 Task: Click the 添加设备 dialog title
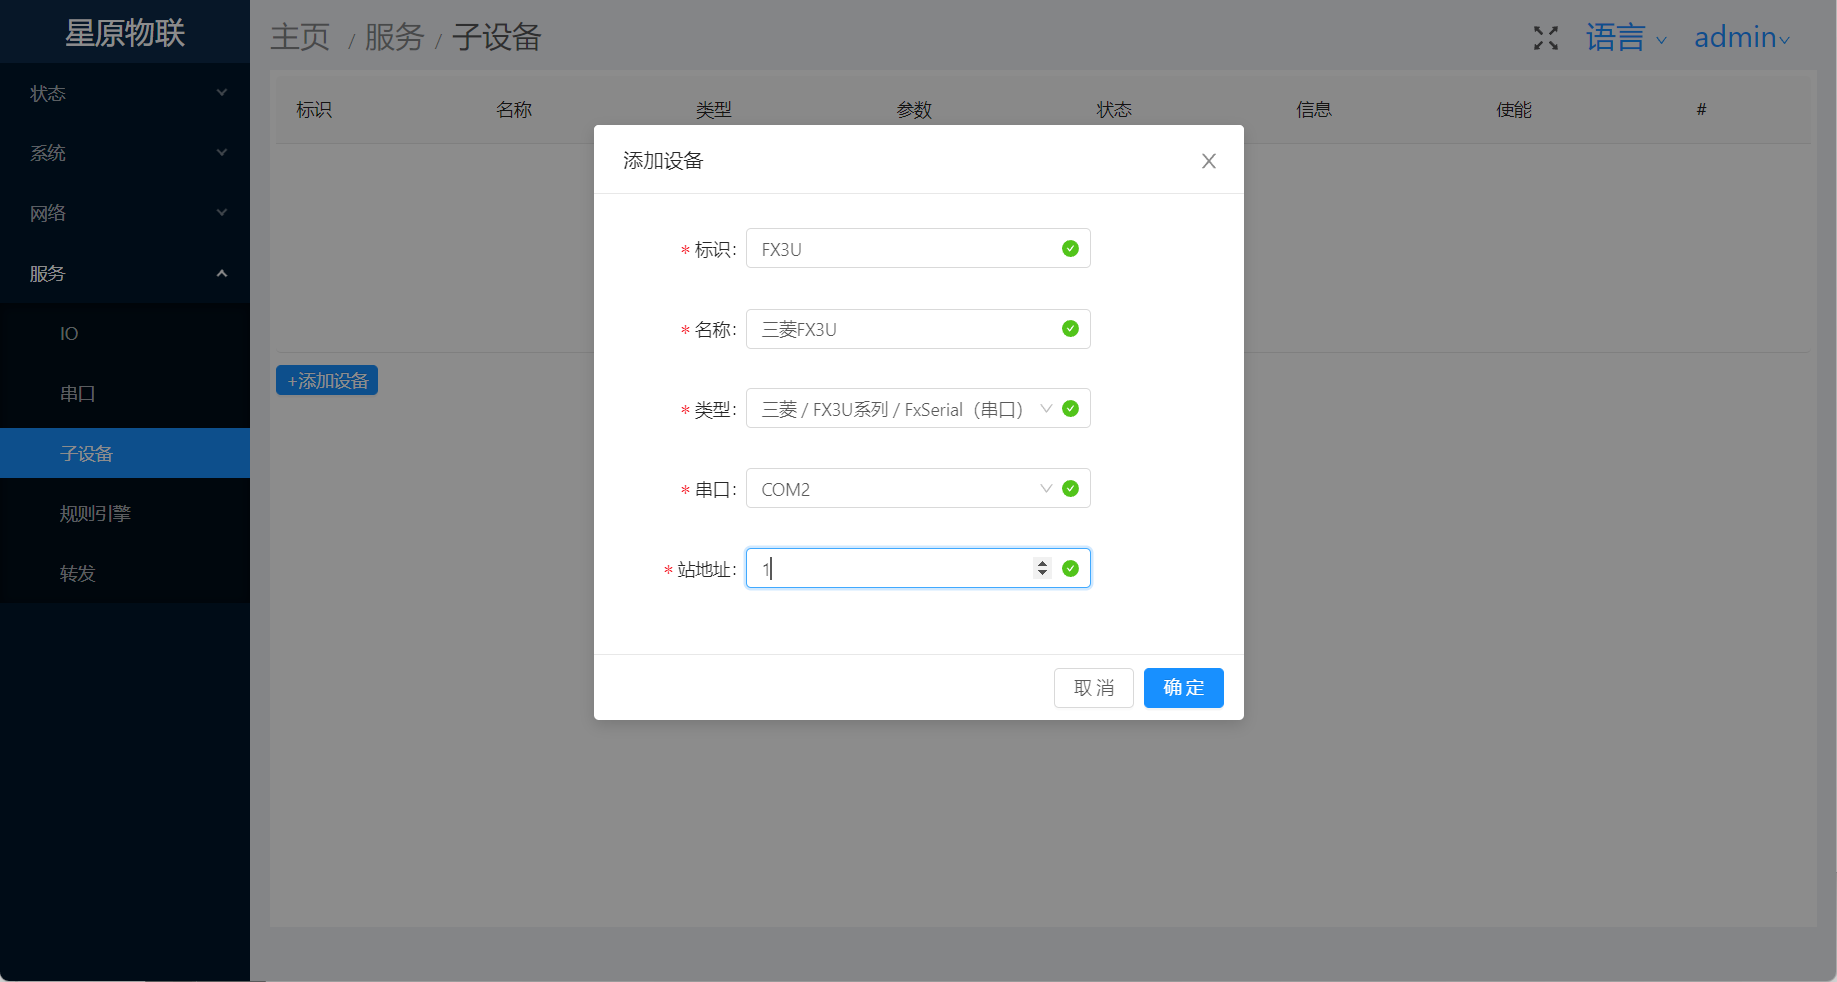tap(663, 161)
